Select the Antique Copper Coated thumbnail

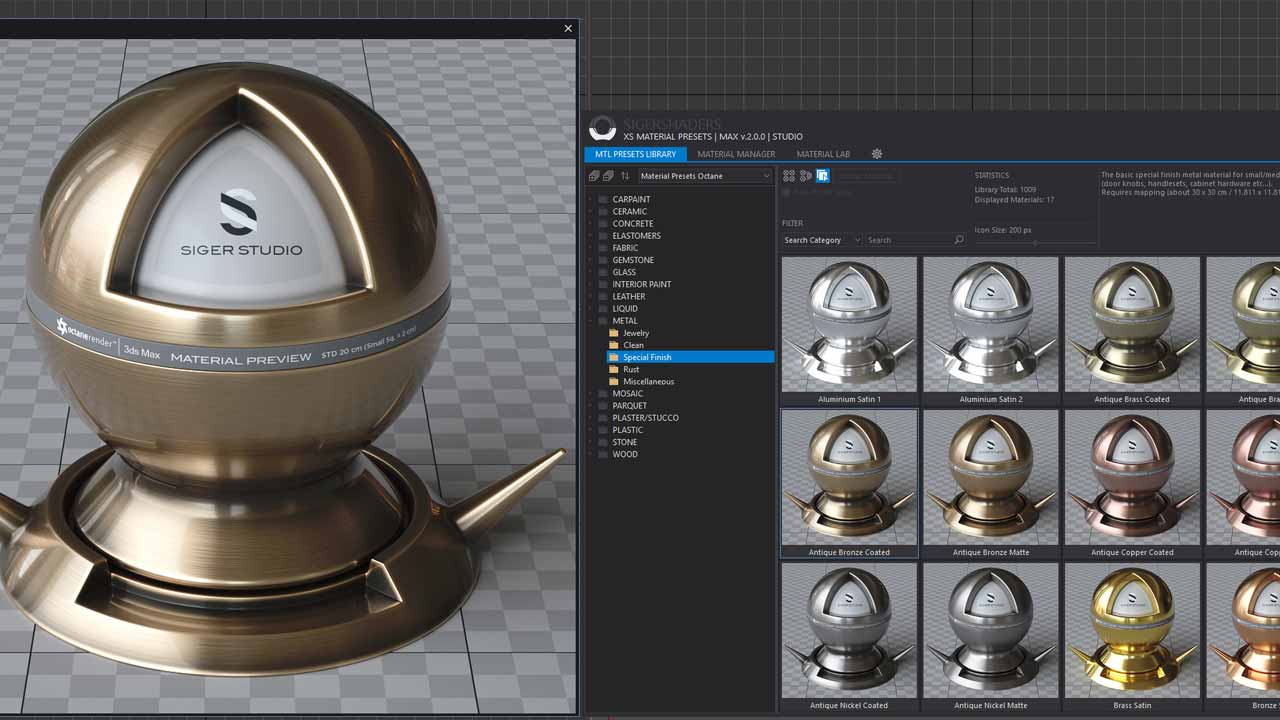(1132, 477)
